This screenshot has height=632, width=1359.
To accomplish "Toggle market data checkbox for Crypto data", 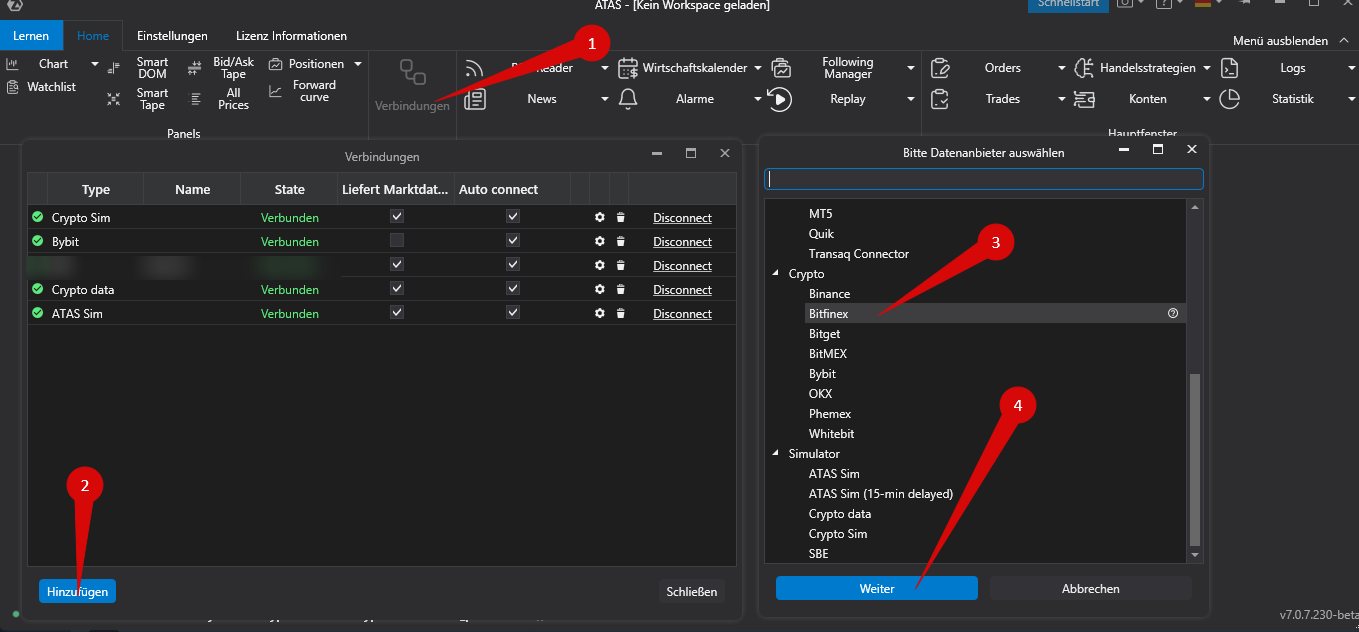I will pos(397,288).
